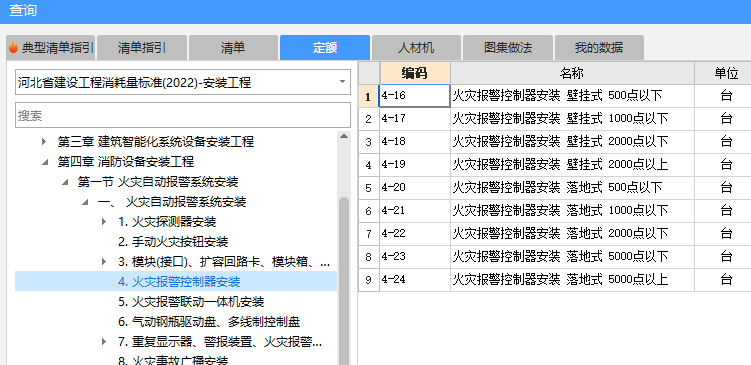The image size is (751, 365).
Task: Select 壁挂式 500点以下 name cell
Action: [x=572, y=96]
